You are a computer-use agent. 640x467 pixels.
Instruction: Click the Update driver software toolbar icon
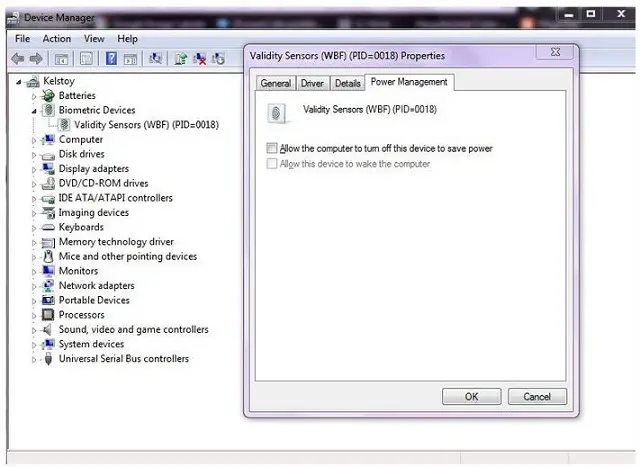[x=180, y=59]
